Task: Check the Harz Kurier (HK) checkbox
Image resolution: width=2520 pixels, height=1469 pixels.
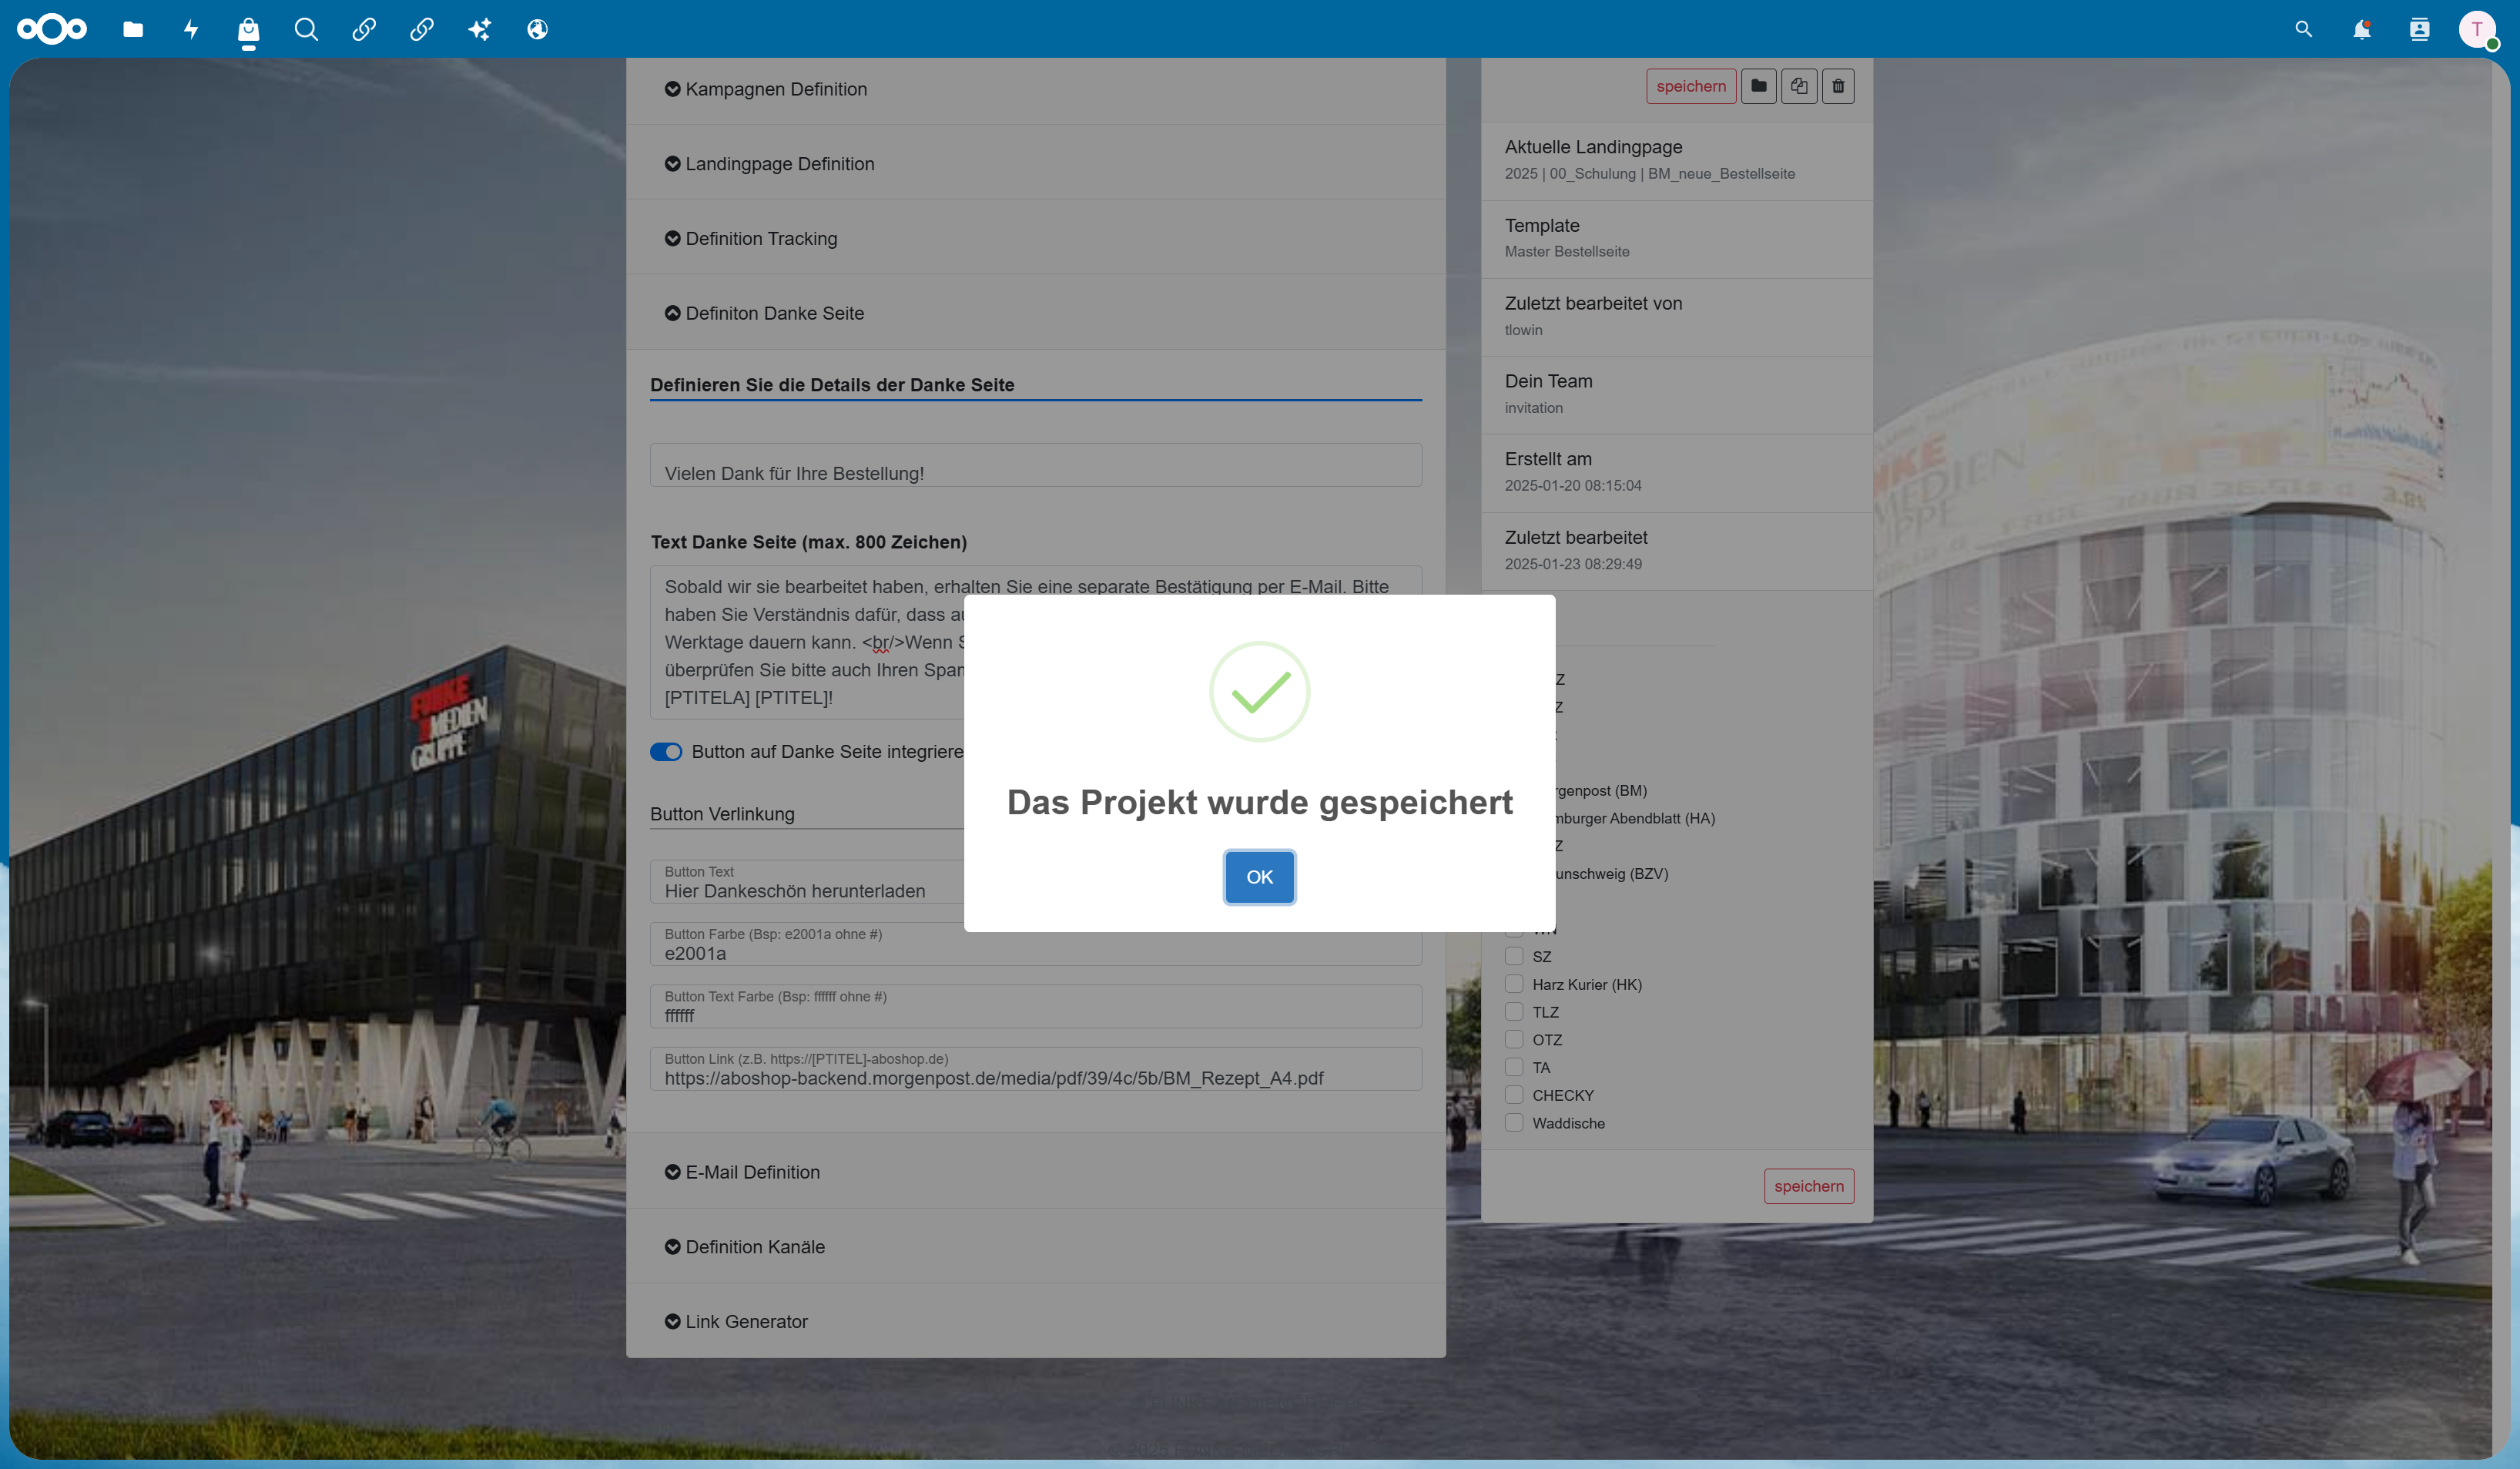Action: pyautogui.click(x=1514, y=984)
